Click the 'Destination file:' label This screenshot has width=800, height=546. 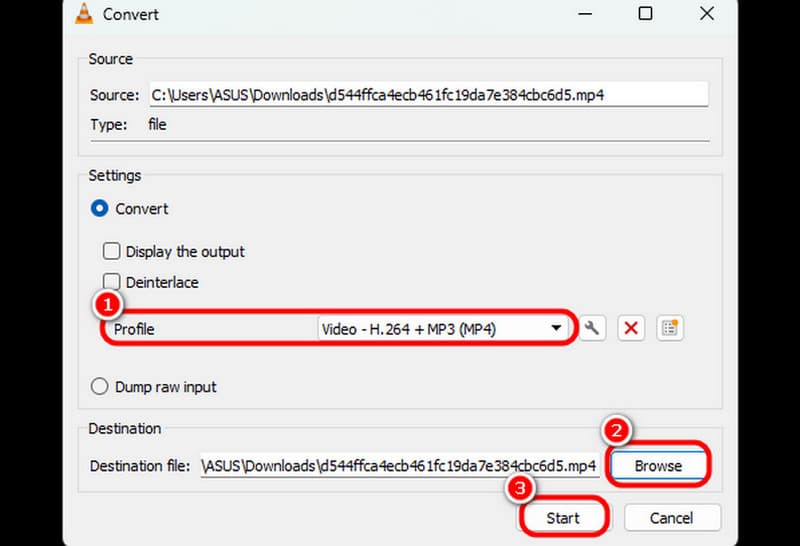click(x=140, y=466)
